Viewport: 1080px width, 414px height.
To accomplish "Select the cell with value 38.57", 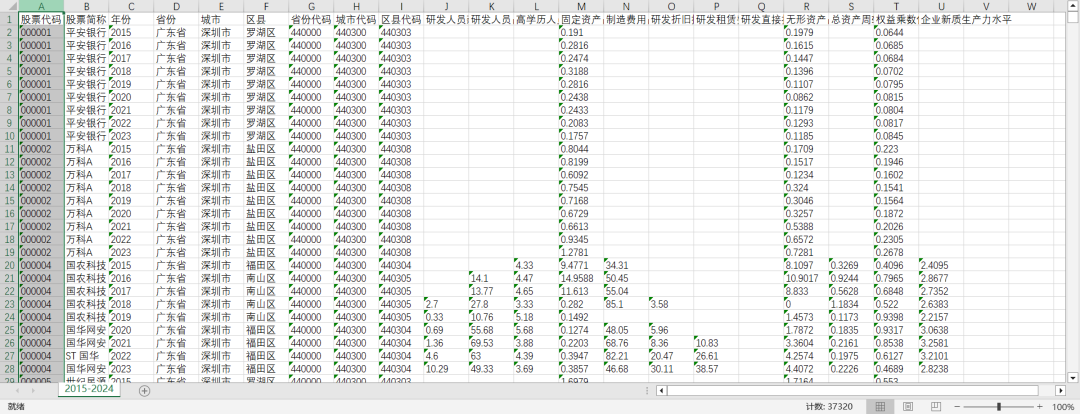I will tap(716, 369).
